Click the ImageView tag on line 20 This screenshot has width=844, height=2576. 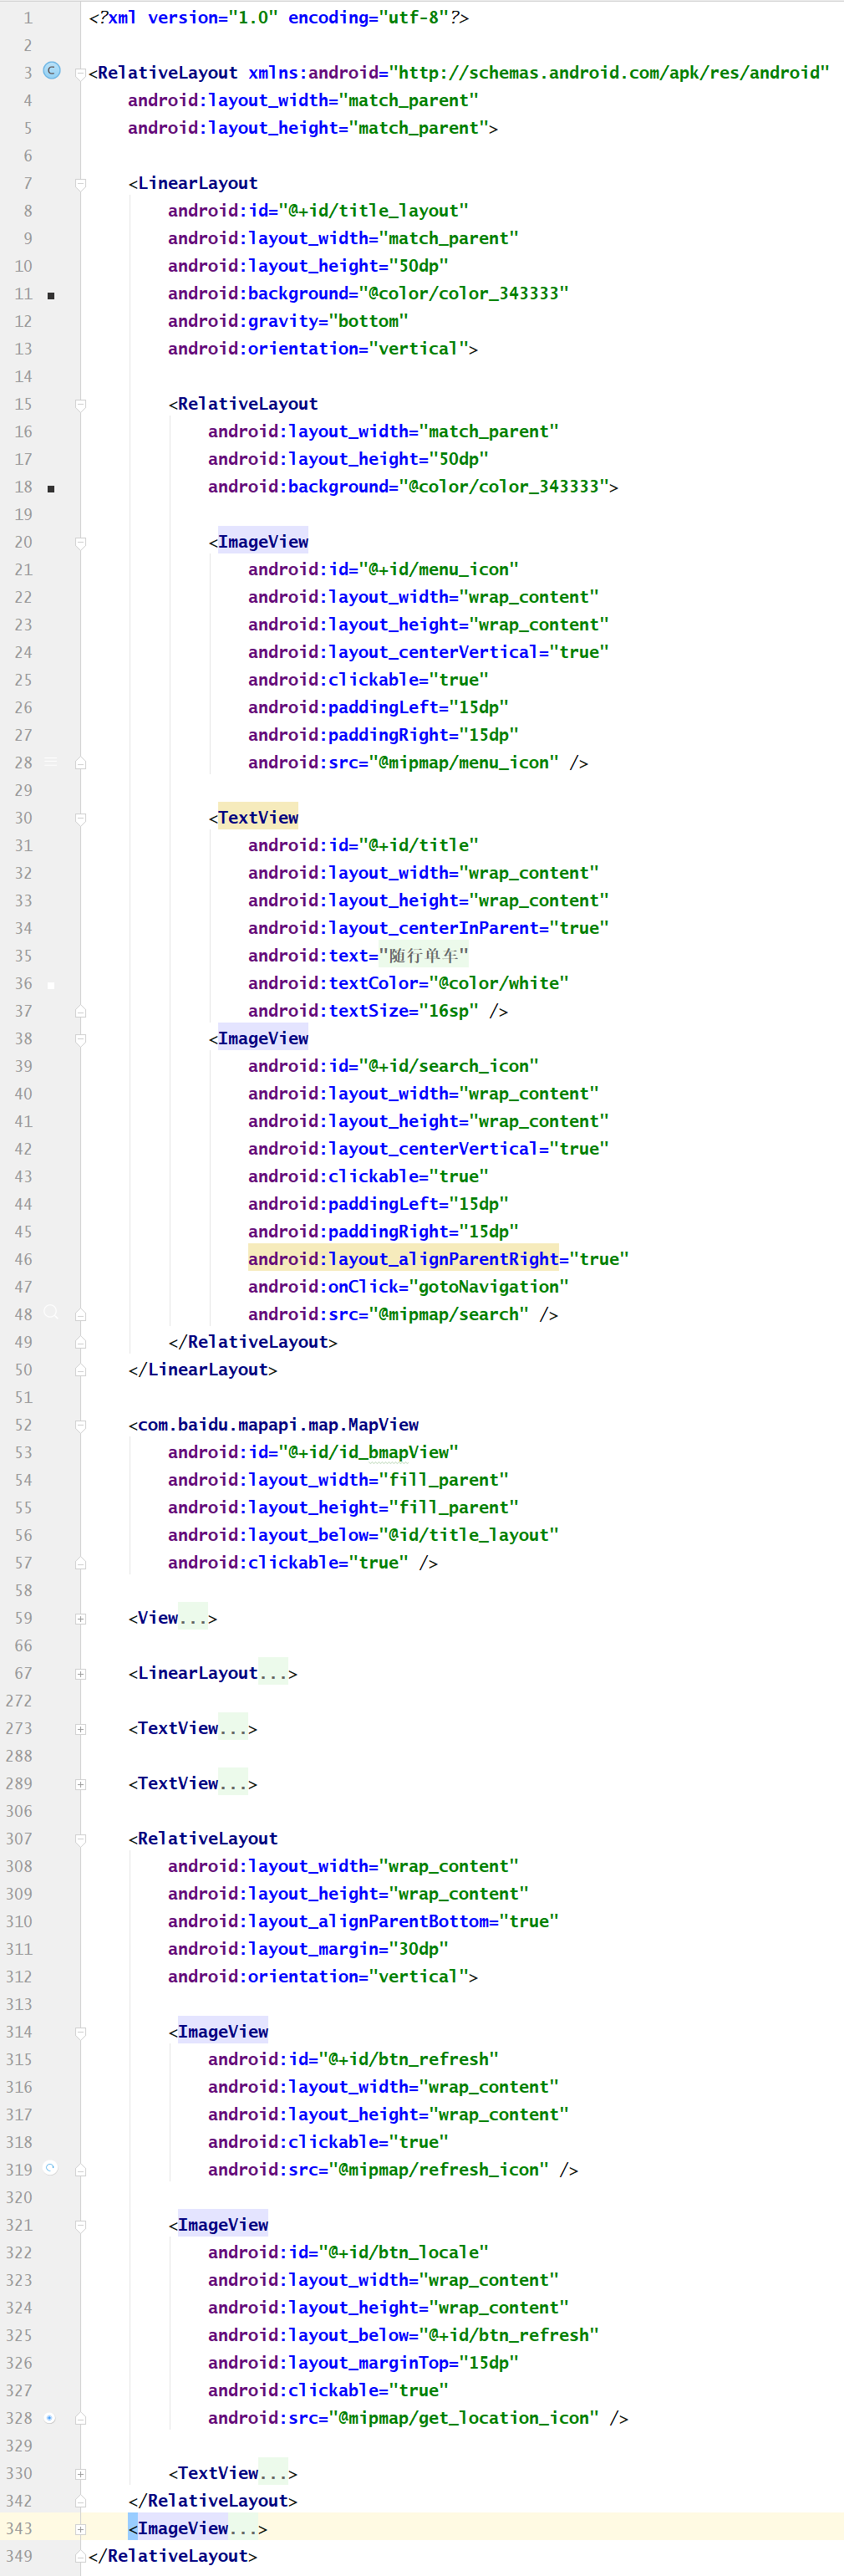tap(263, 541)
